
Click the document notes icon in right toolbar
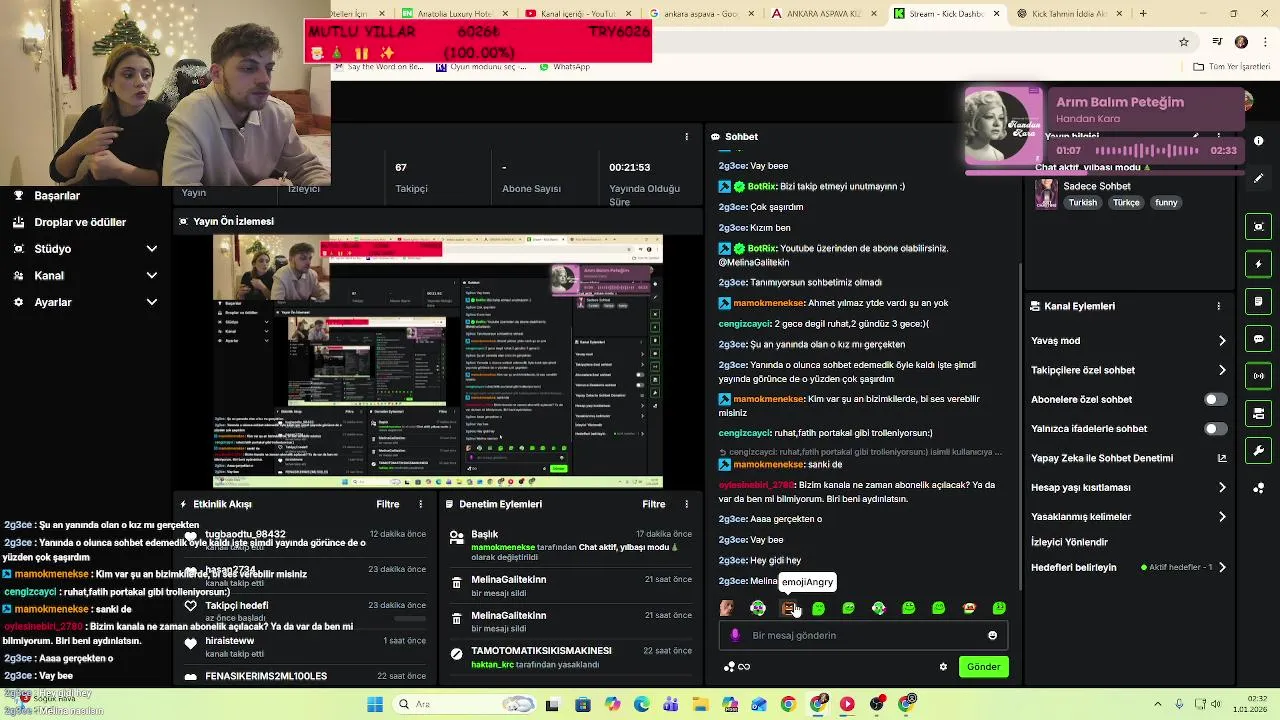(1258, 301)
